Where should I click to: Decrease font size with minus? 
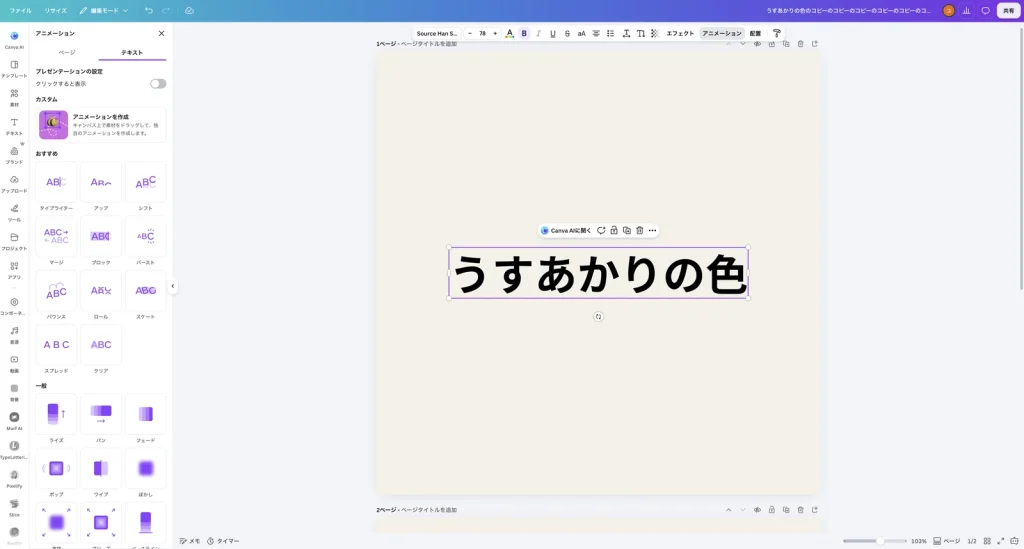click(x=470, y=33)
